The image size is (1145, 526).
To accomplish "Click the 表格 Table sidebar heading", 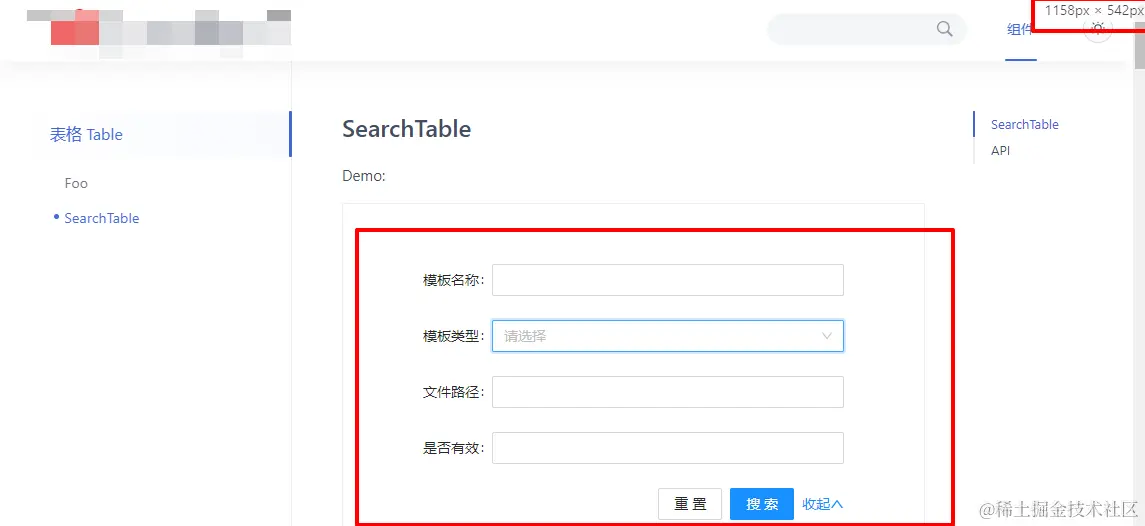I will (86, 134).
